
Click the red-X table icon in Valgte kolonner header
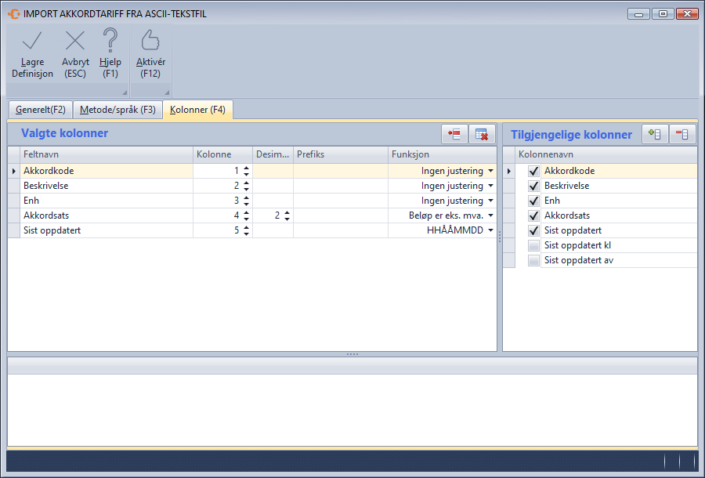click(481, 134)
